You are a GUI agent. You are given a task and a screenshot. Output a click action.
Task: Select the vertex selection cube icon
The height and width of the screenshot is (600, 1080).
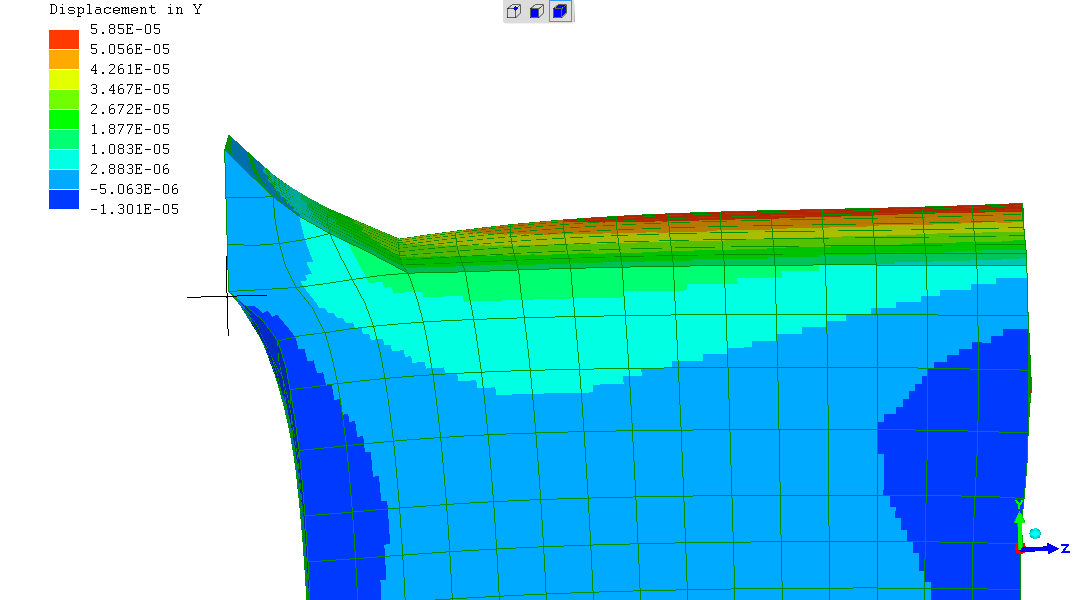(x=513, y=12)
